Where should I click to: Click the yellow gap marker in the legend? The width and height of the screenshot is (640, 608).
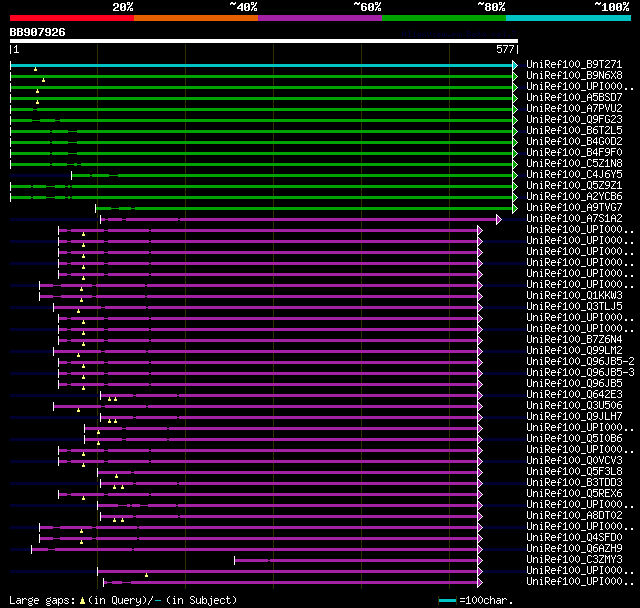click(82, 601)
